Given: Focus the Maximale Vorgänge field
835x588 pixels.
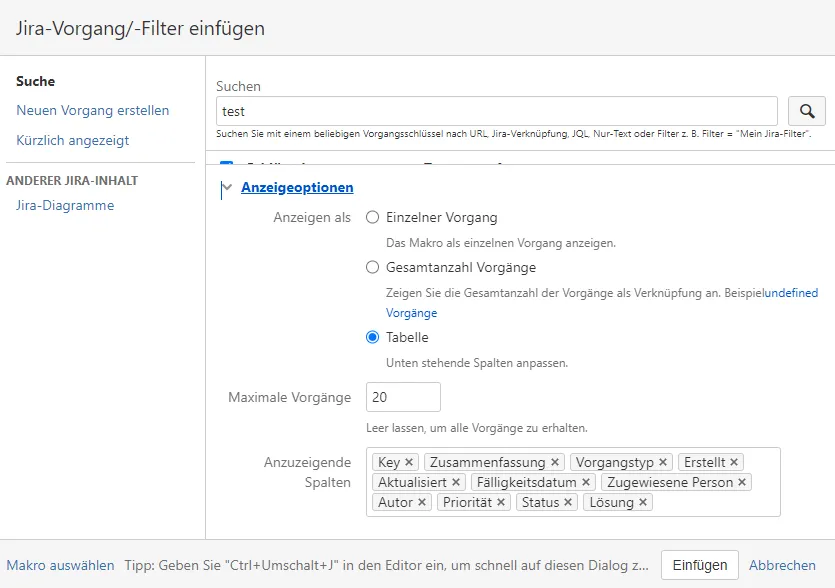Looking at the screenshot, I should point(403,397).
